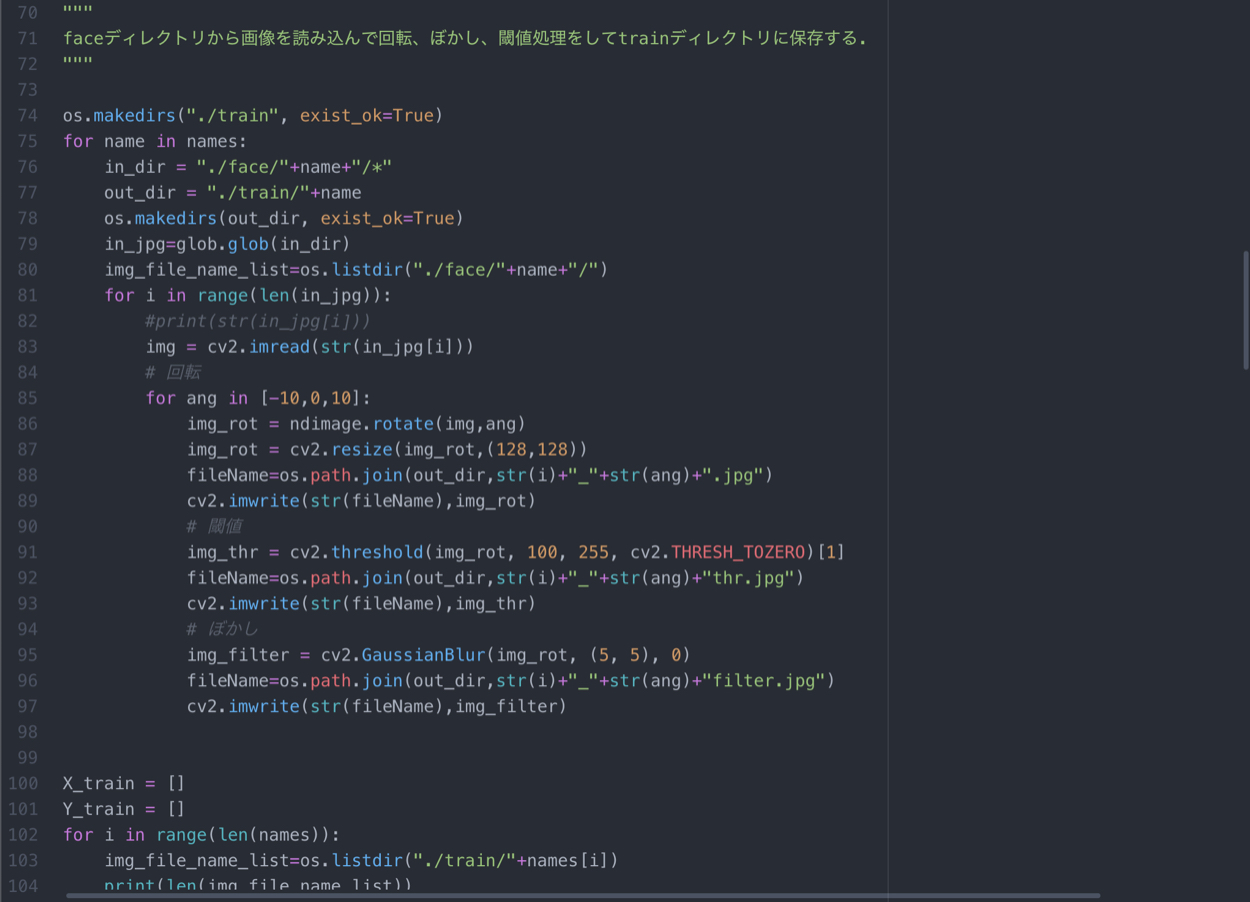
Task: Click the ぼかし comment line
Action: (222, 629)
